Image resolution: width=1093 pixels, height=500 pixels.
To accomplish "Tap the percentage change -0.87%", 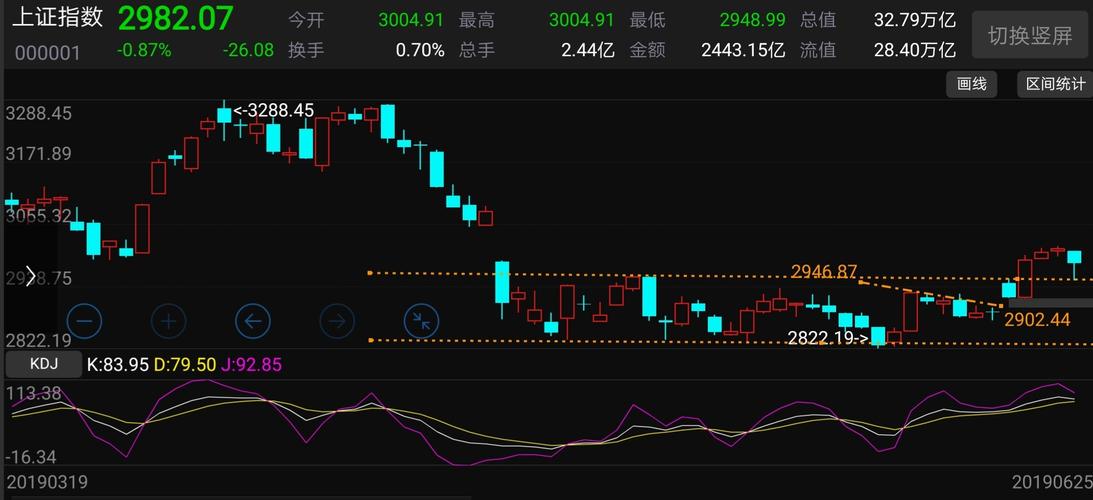I will pos(144,50).
